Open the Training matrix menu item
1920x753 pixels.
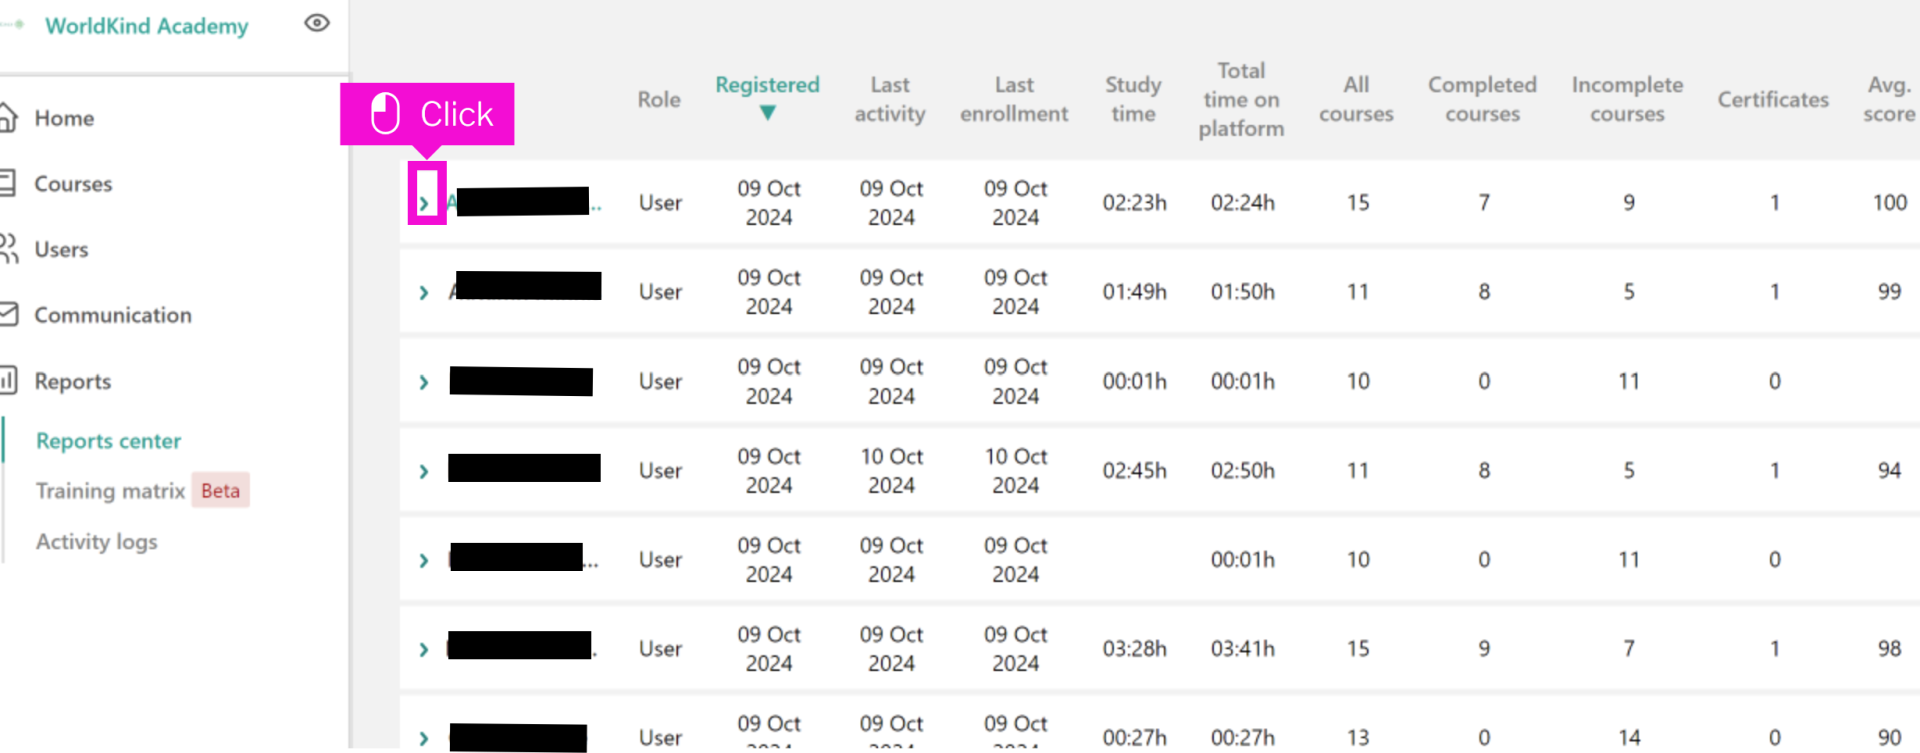(x=110, y=491)
